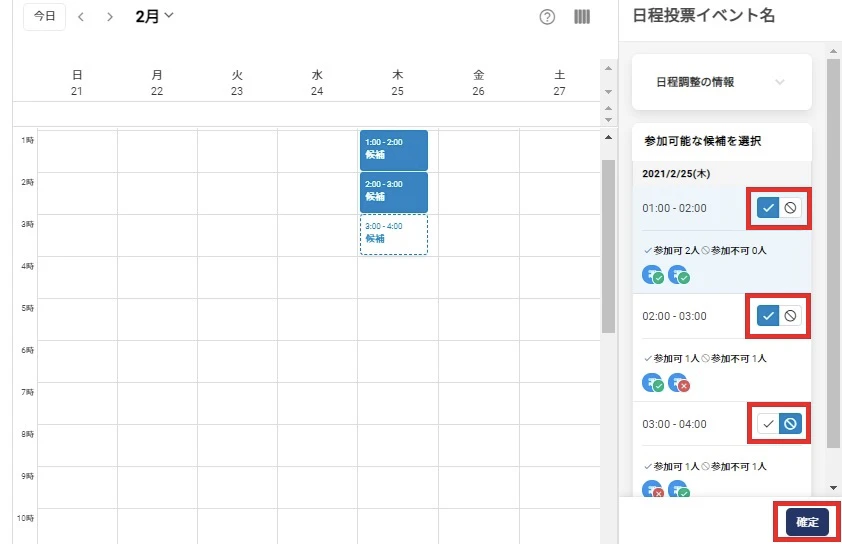
Task: Click the 確定 confirm button
Action: [x=807, y=522]
